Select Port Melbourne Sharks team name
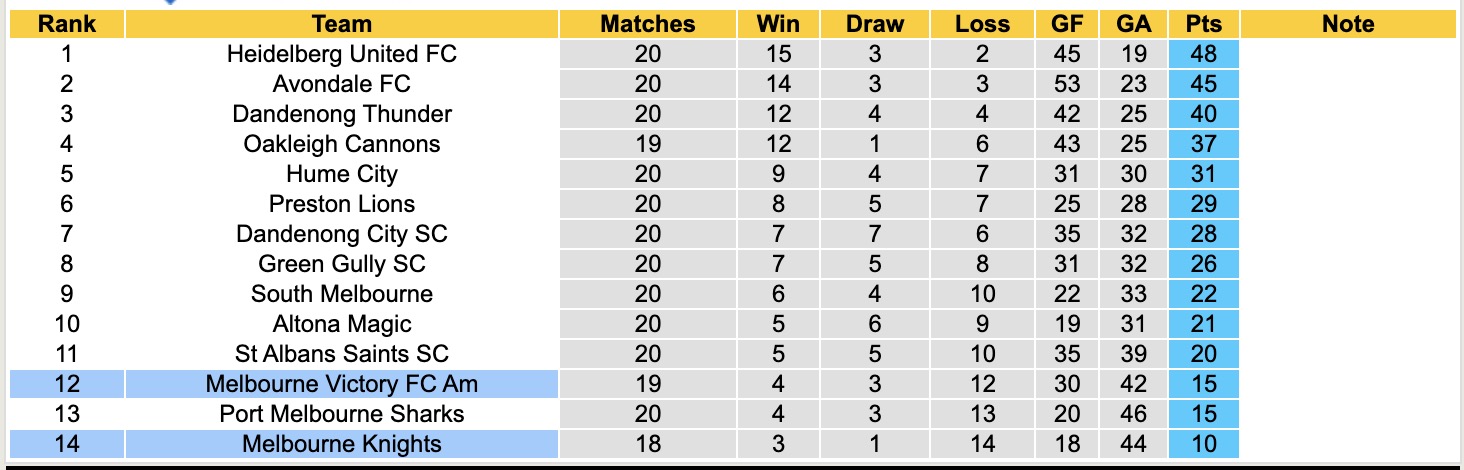The image size is (1464, 470). [x=341, y=414]
